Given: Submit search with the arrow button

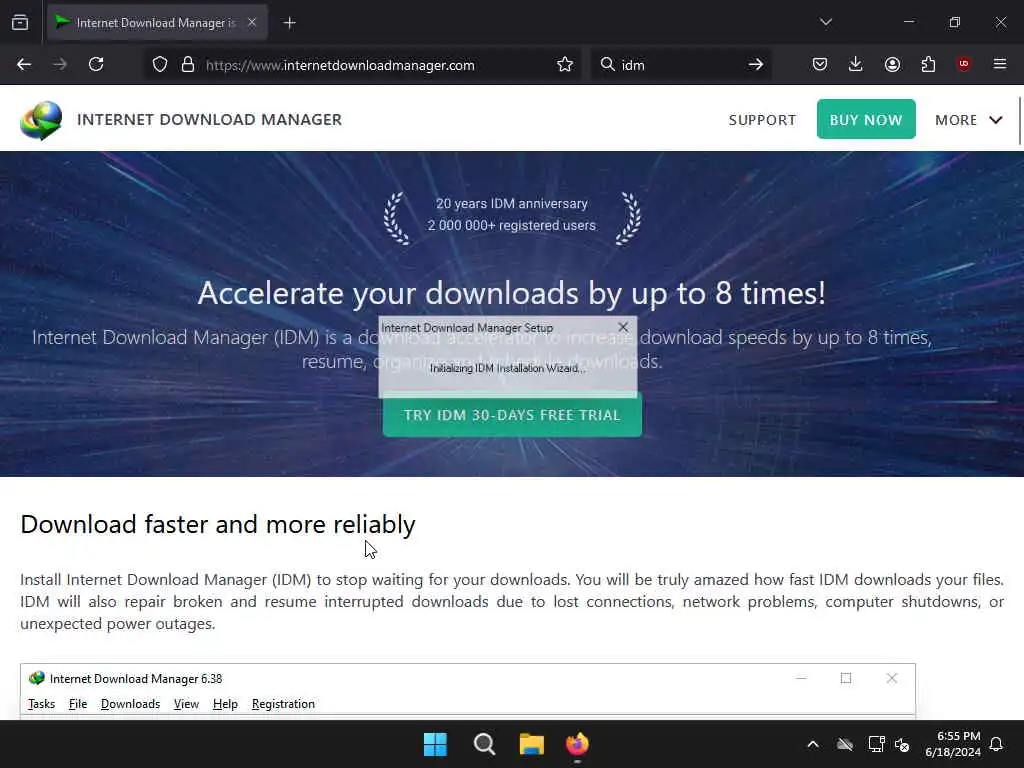Looking at the screenshot, I should point(756,64).
